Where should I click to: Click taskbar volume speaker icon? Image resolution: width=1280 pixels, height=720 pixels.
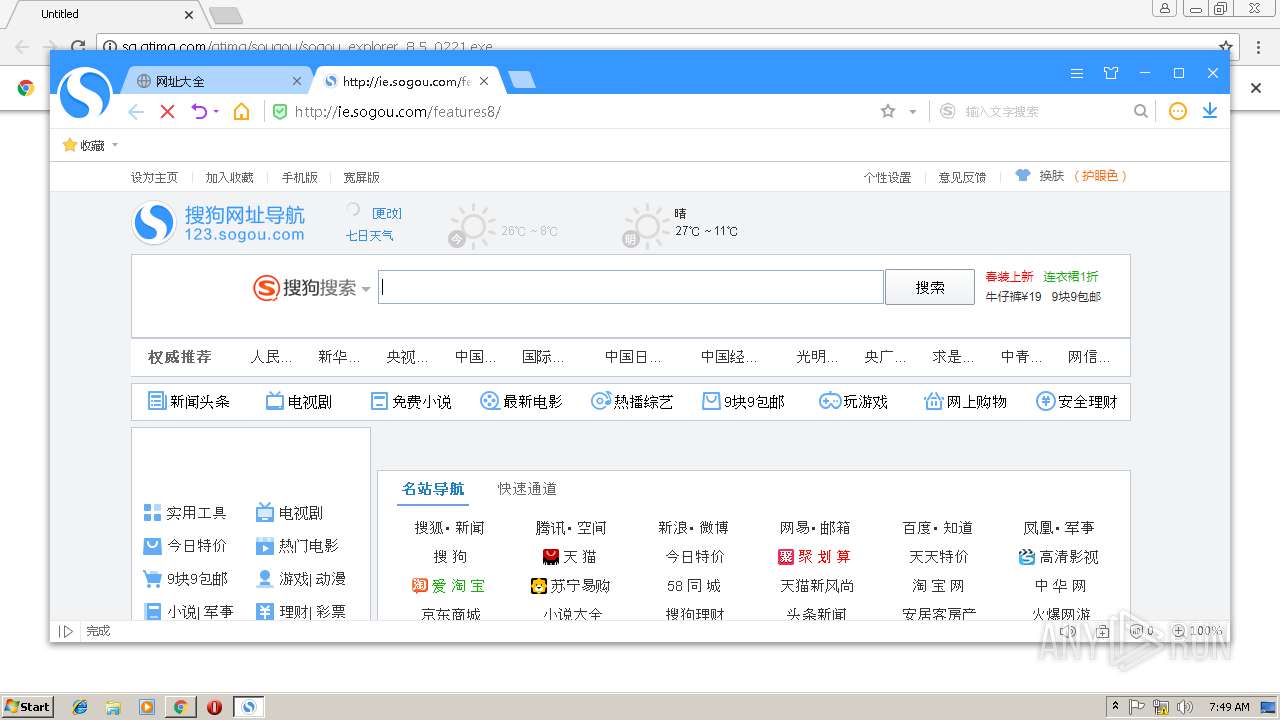1186,707
